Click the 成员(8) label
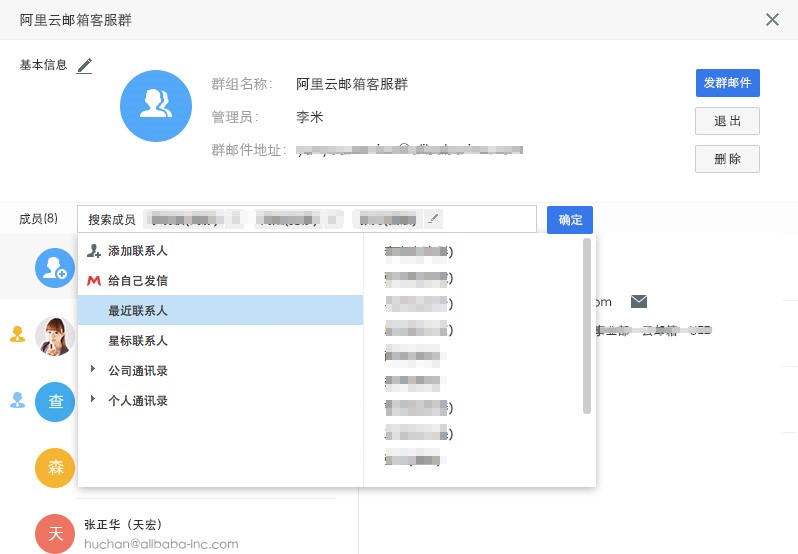Image resolution: width=798 pixels, height=554 pixels. click(x=38, y=219)
